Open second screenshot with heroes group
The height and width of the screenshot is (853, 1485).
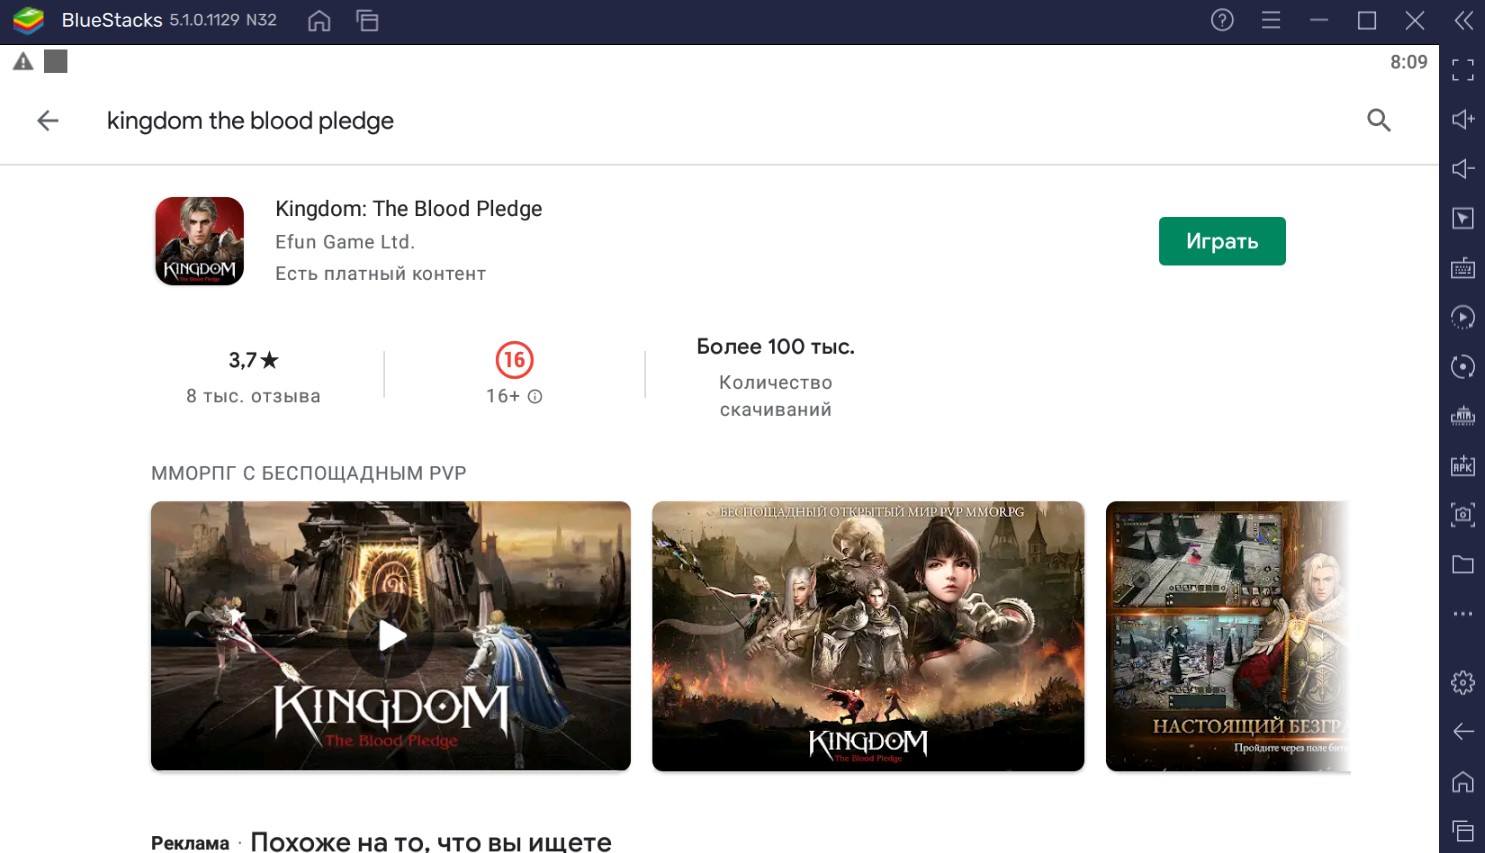(x=868, y=636)
